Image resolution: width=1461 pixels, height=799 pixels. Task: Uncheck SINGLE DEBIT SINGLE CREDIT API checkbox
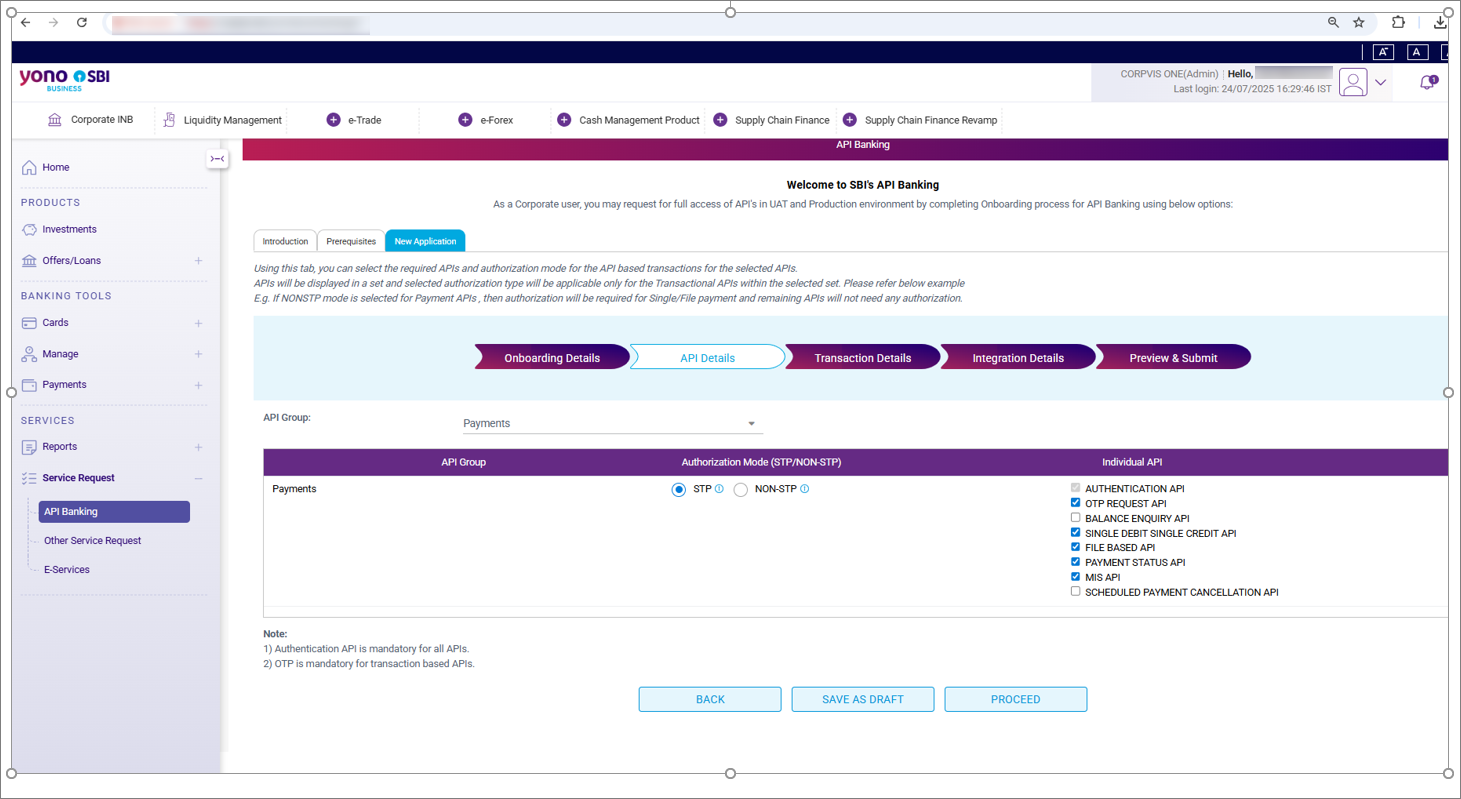[1076, 533]
